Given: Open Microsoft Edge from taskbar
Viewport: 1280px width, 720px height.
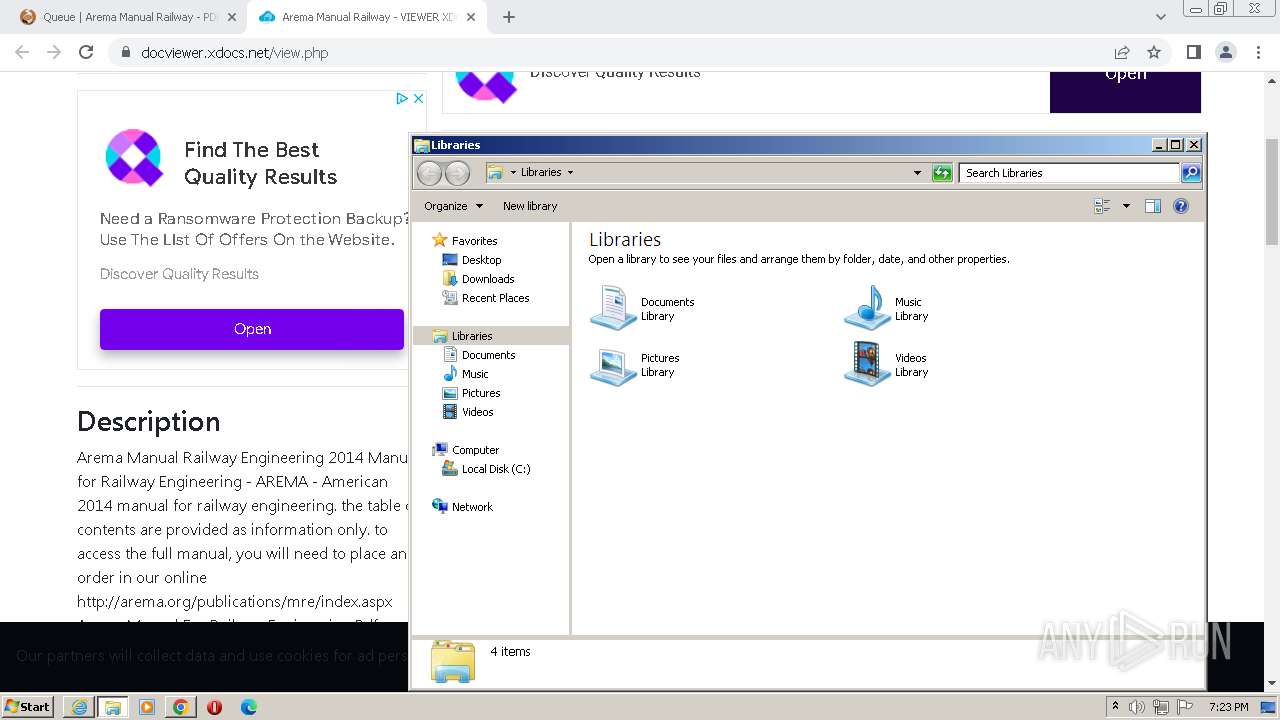Looking at the screenshot, I should pos(249,707).
